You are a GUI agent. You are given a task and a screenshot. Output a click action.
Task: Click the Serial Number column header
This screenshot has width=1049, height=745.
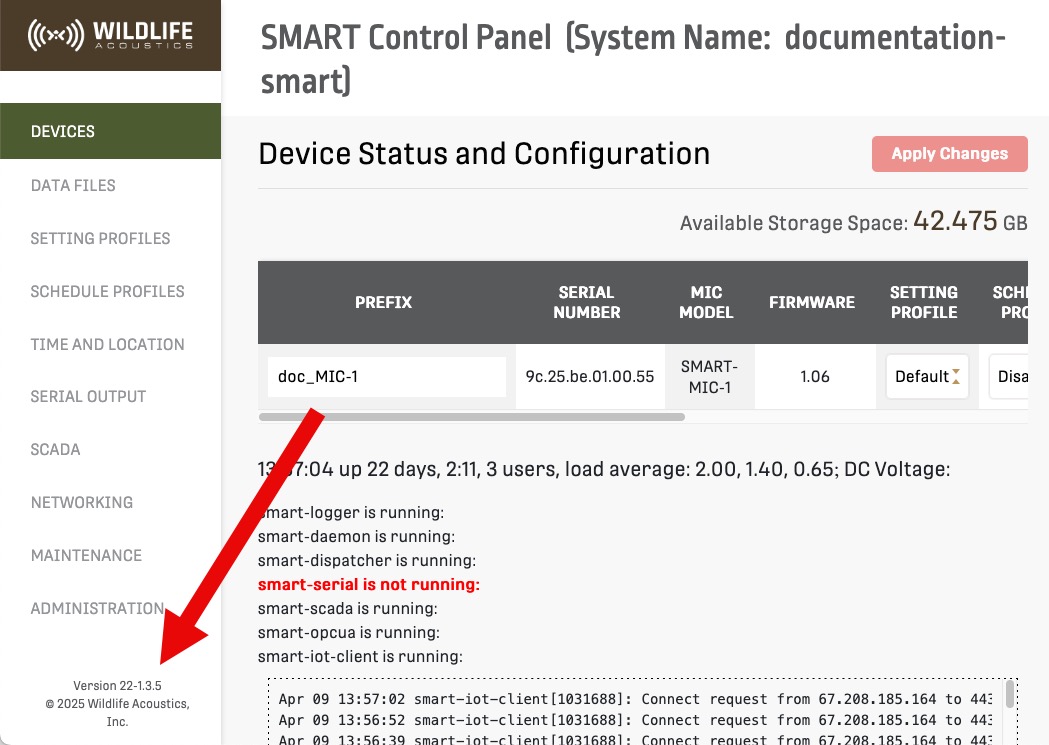pos(586,302)
